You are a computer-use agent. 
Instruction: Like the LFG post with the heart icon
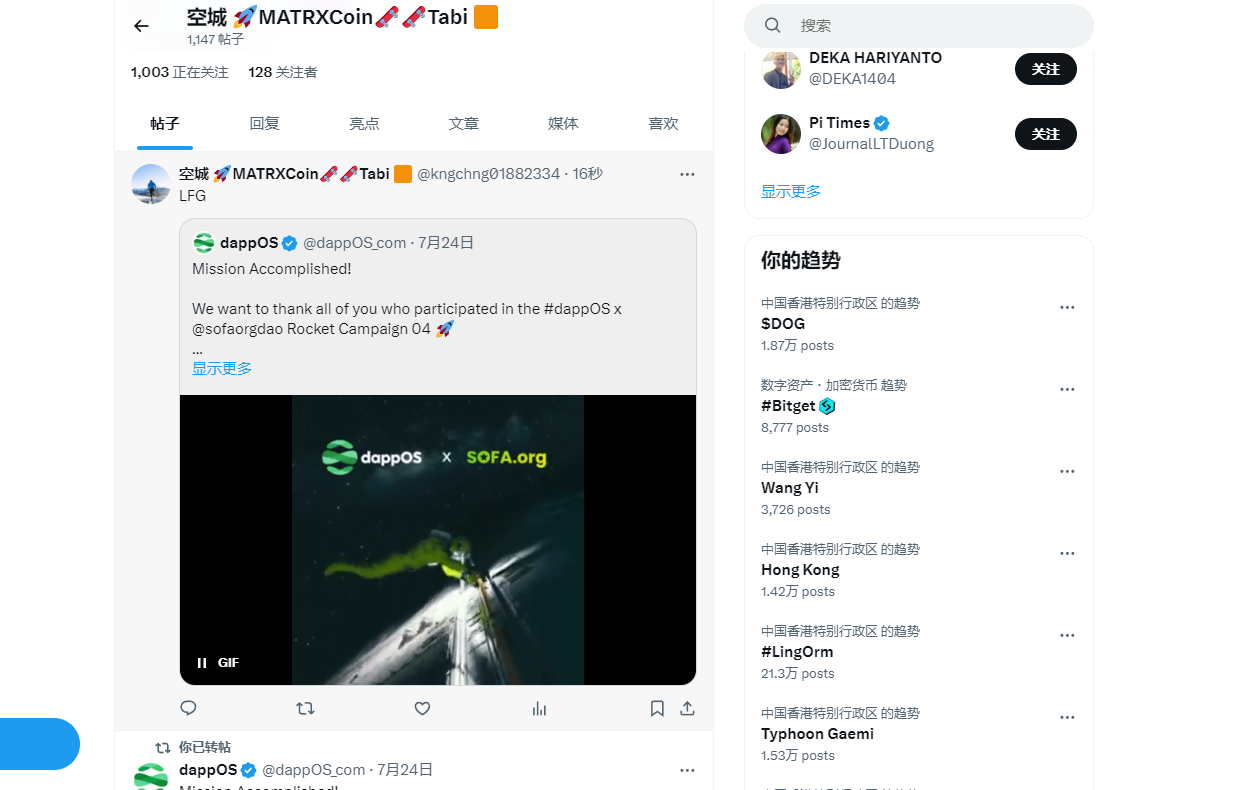(x=422, y=708)
